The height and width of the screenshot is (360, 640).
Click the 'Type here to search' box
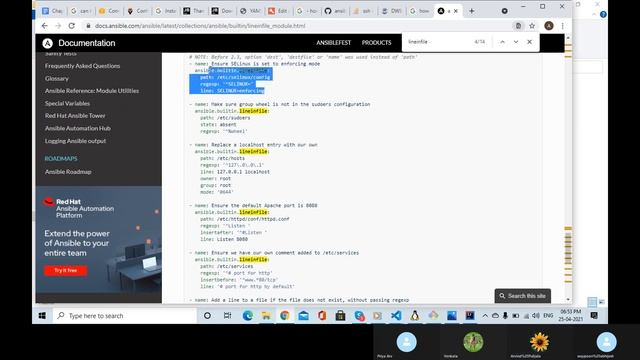(125, 316)
